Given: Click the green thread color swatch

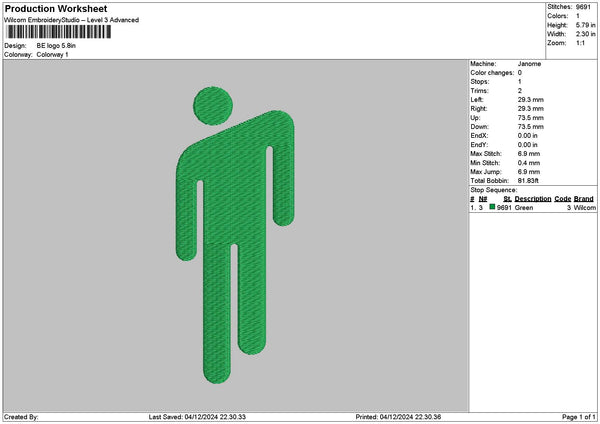Looking at the screenshot, I should 492,207.
